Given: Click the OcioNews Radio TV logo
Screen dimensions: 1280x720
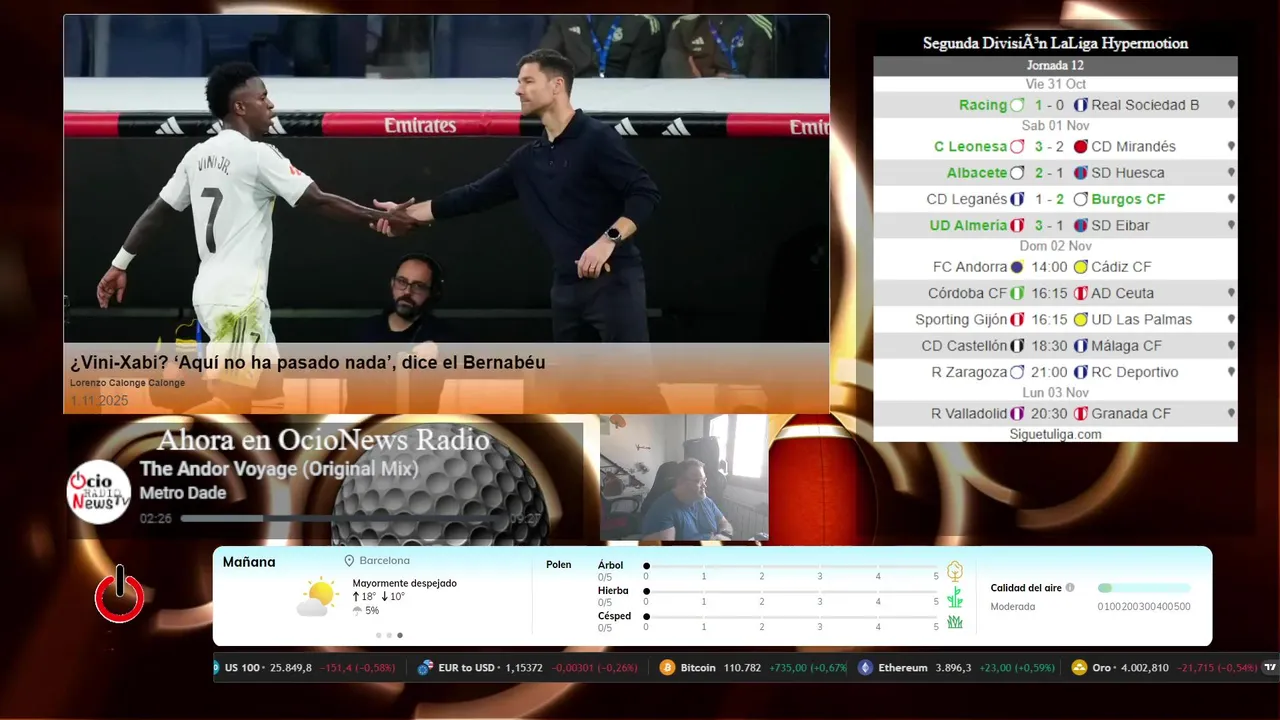Looking at the screenshot, I should [x=99, y=492].
